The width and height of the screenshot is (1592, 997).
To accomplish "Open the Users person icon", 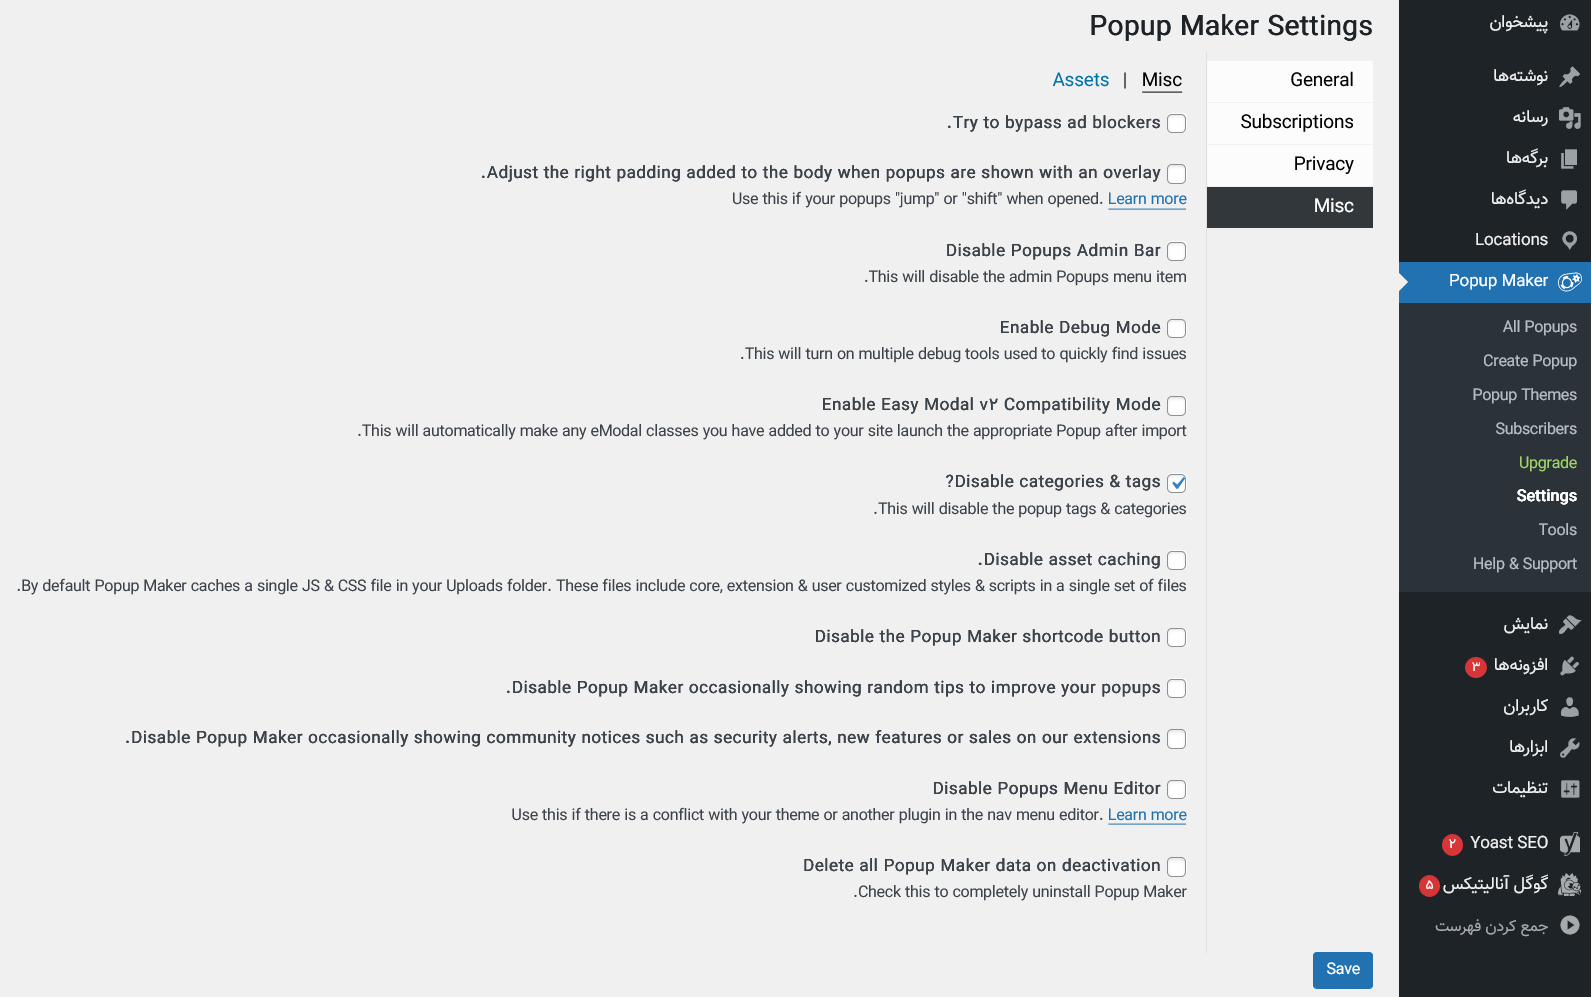I will (1570, 706).
